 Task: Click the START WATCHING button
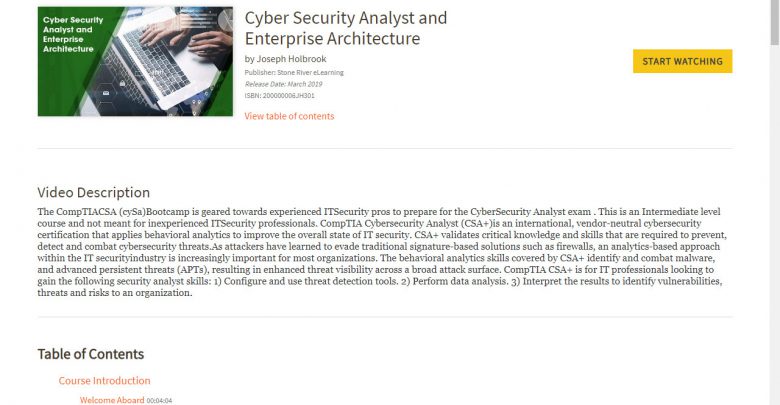click(x=682, y=61)
